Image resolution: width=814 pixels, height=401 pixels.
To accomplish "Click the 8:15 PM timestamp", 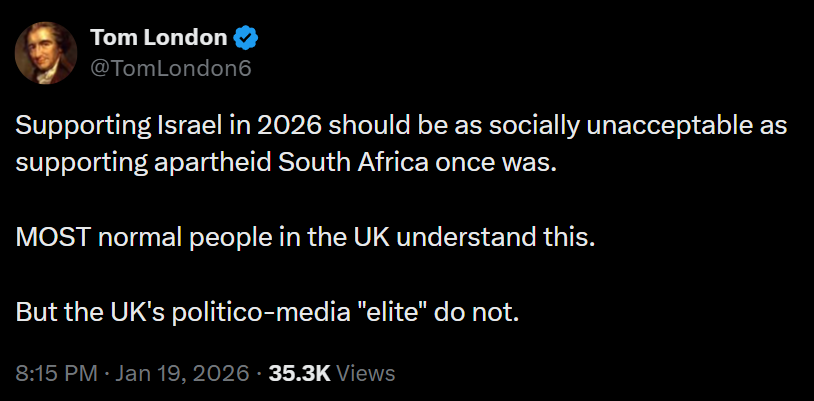I will point(57,373).
